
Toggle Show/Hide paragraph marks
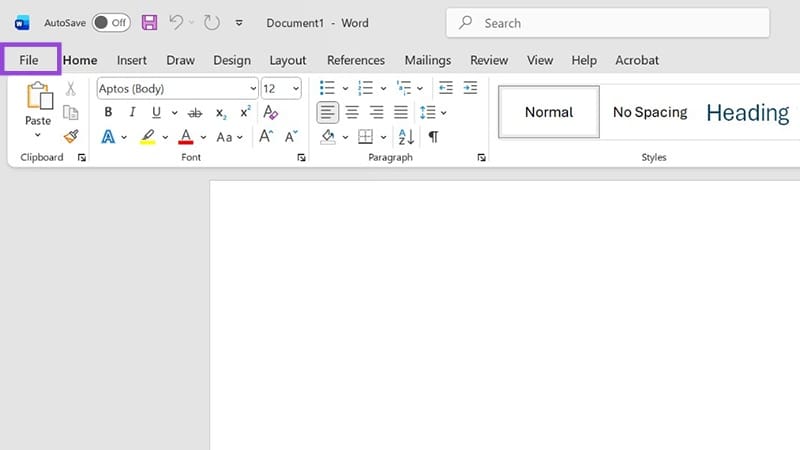pos(433,137)
